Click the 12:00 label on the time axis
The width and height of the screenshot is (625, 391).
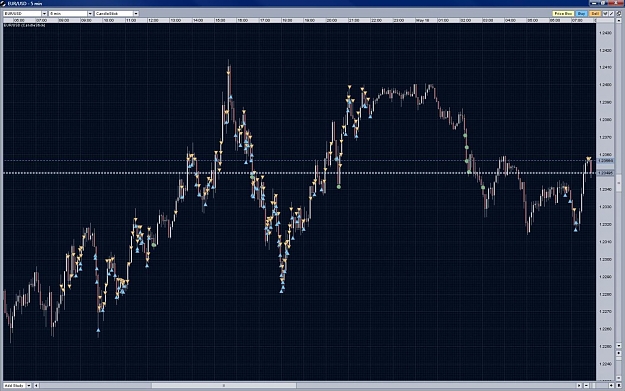pyautogui.click(x=153, y=20)
